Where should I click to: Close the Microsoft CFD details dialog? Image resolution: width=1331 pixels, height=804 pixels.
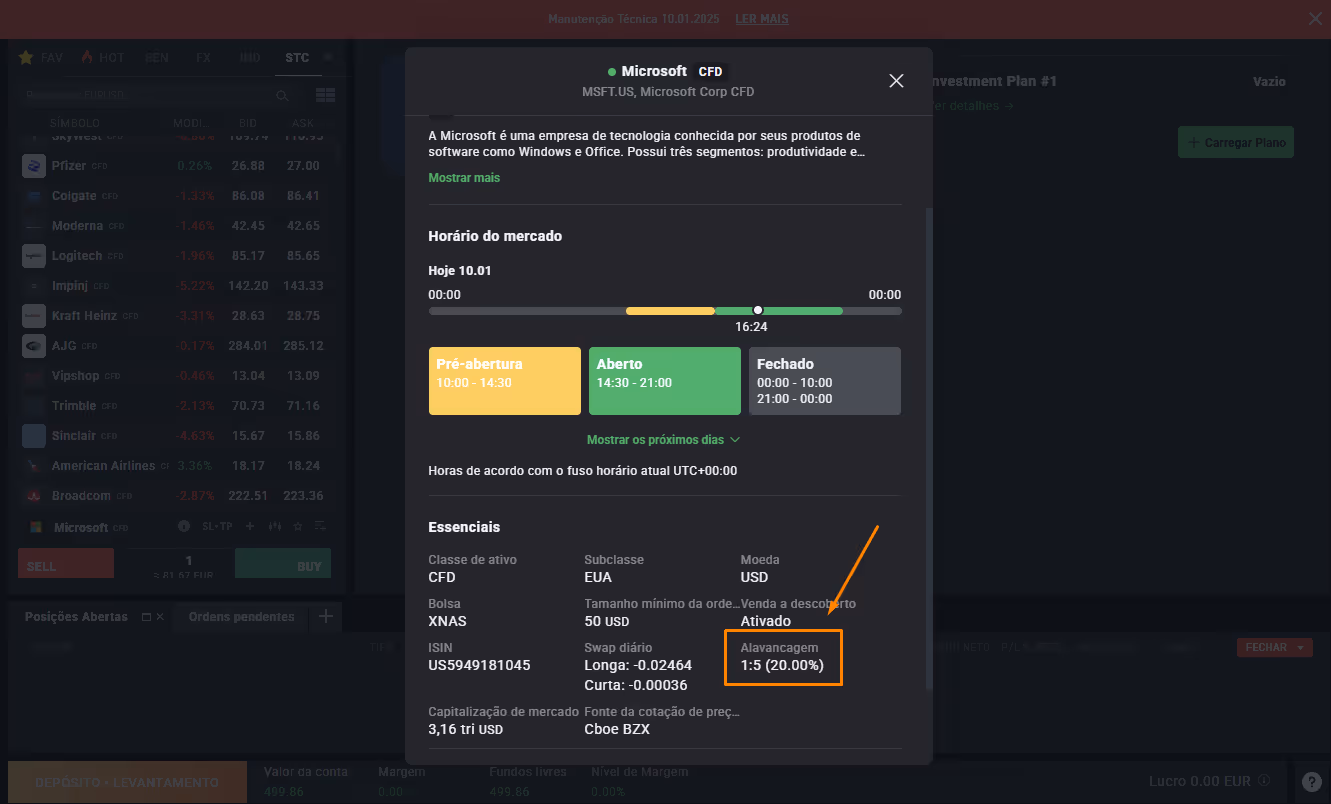[896, 81]
